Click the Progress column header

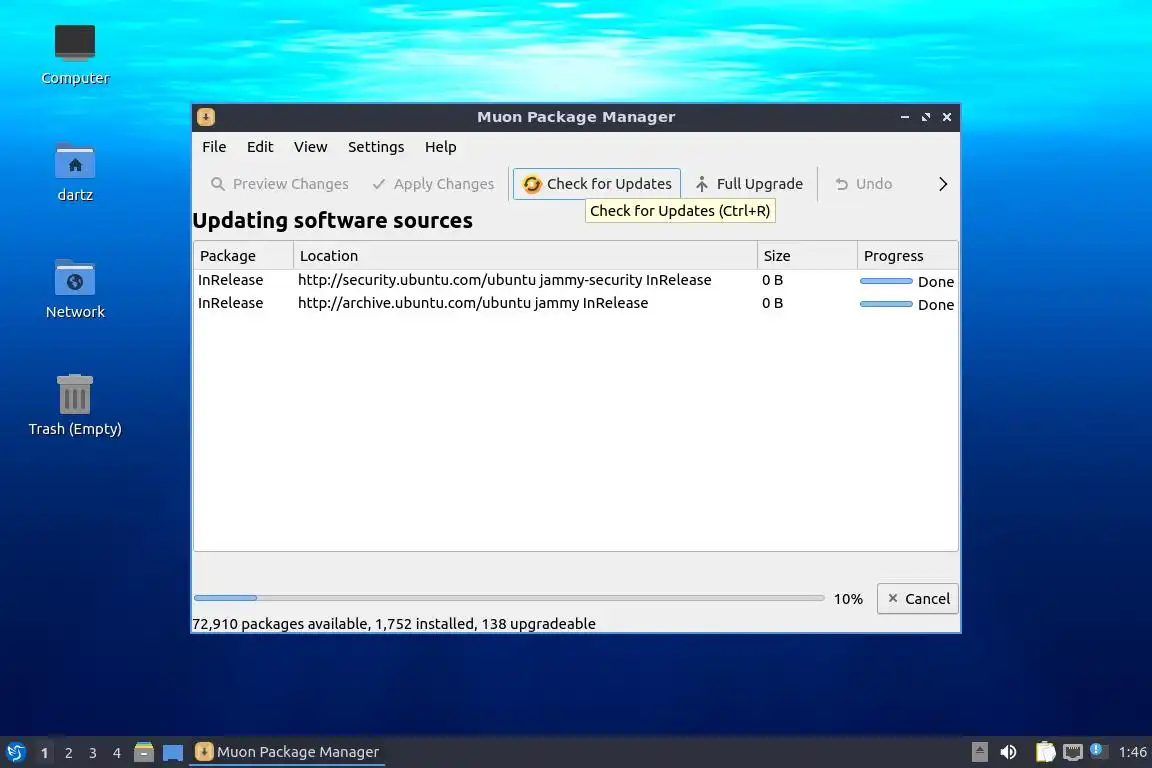[x=907, y=255]
